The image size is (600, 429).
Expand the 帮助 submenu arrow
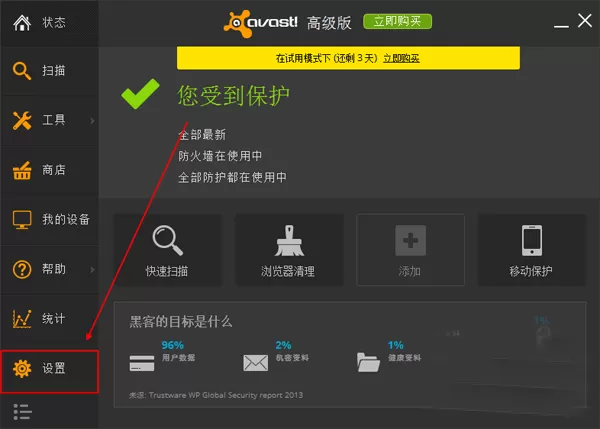click(x=92, y=270)
